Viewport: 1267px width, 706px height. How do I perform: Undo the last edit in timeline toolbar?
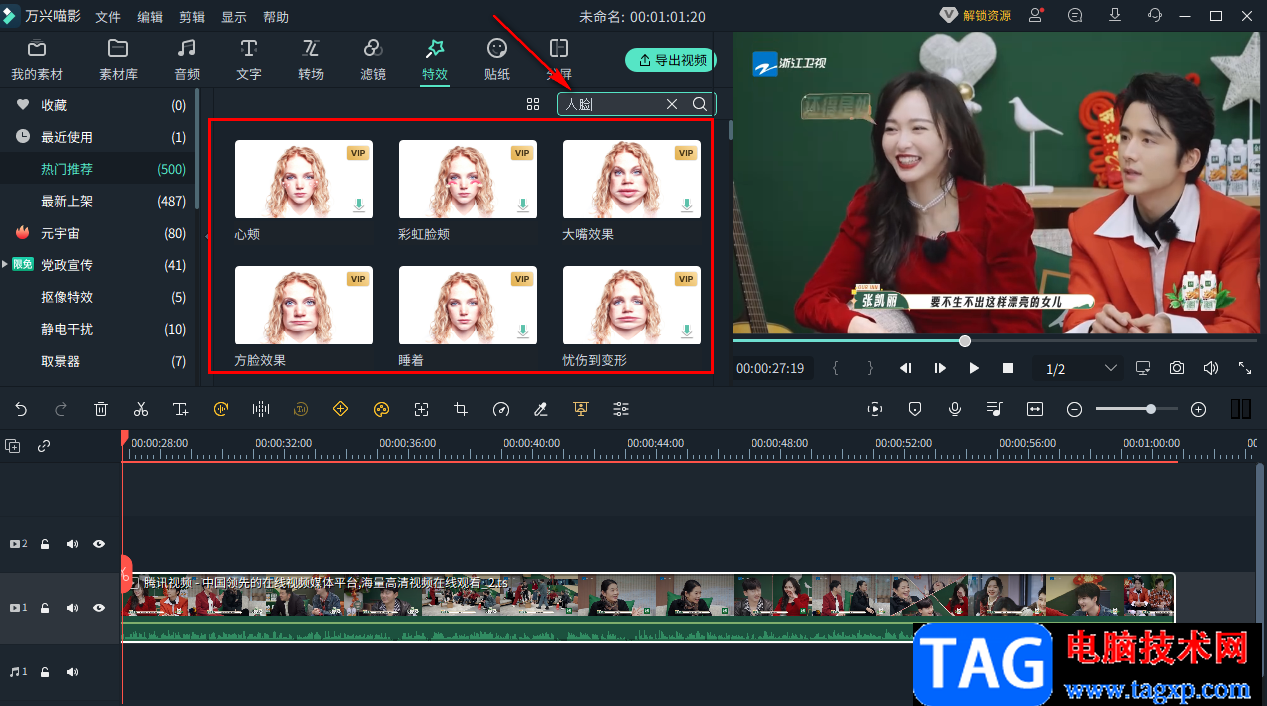tap(21, 409)
